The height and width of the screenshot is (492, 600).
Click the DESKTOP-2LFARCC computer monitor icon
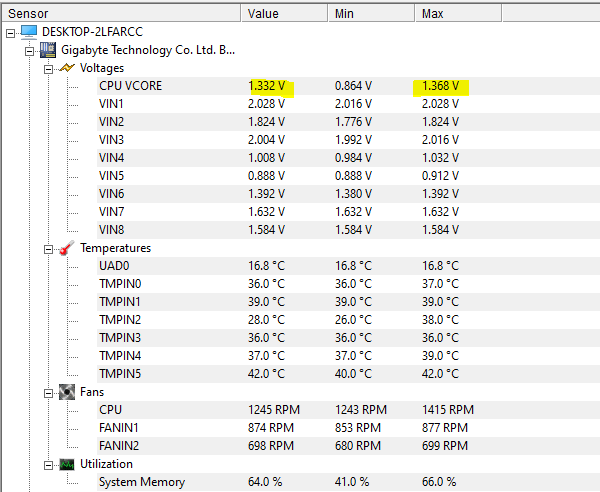click(x=29, y=32)
